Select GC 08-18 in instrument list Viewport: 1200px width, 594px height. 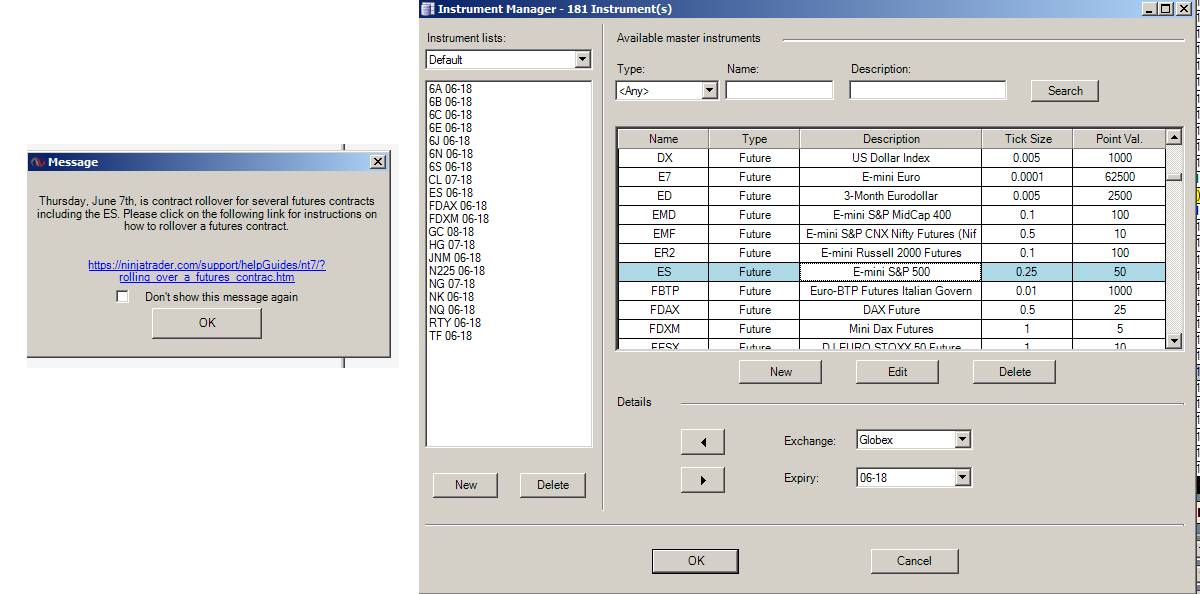(x=451, y=232)
